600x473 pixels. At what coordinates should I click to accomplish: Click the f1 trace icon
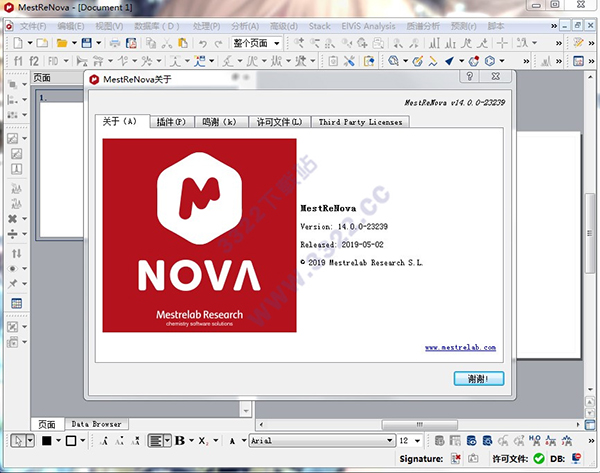18,61
